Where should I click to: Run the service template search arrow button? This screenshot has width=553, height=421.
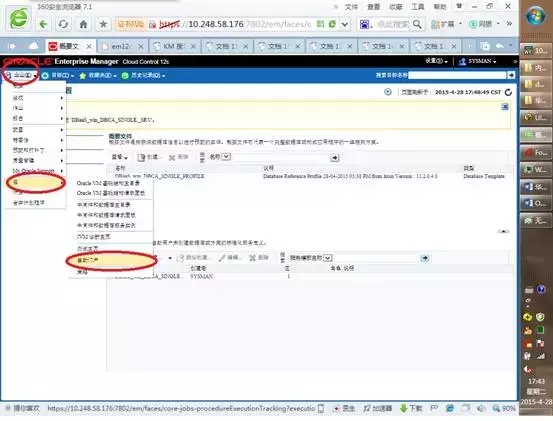tap(425, 258)
